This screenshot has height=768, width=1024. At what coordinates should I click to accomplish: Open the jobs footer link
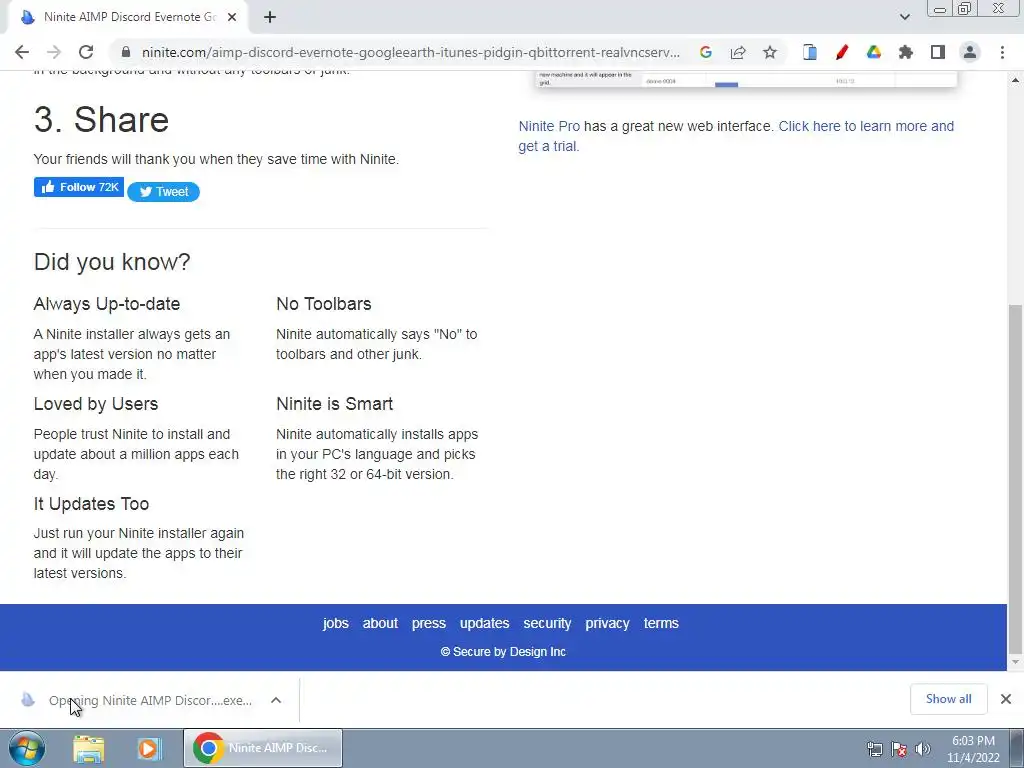coord(336,623)
